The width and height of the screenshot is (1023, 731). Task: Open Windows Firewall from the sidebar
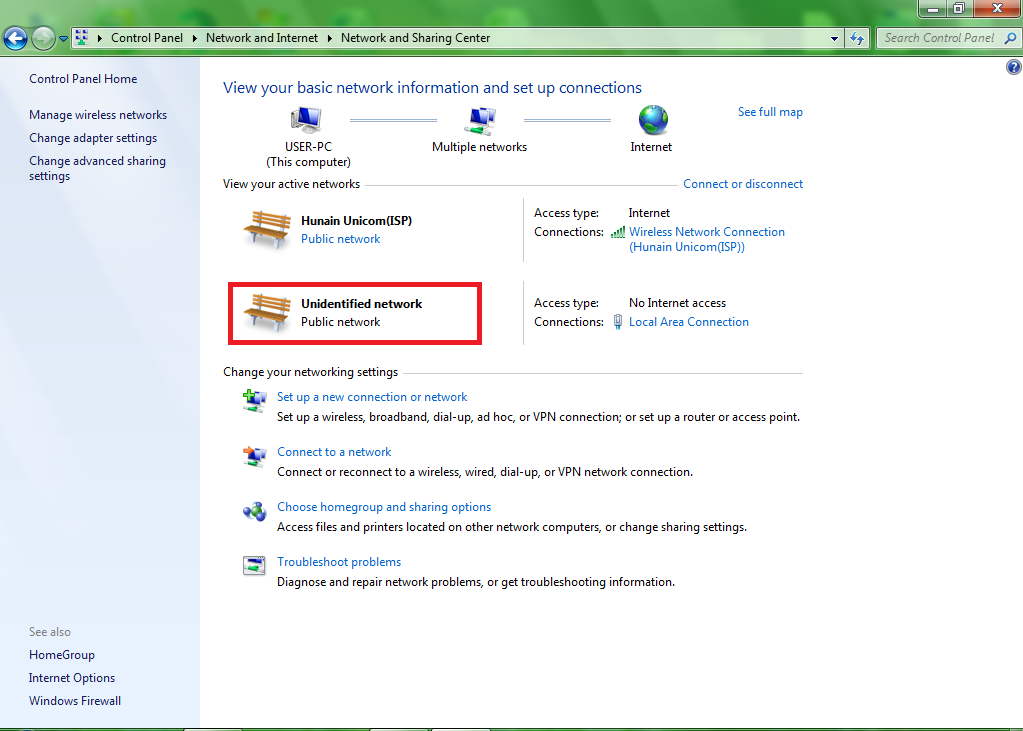click(x=74, y=700)
